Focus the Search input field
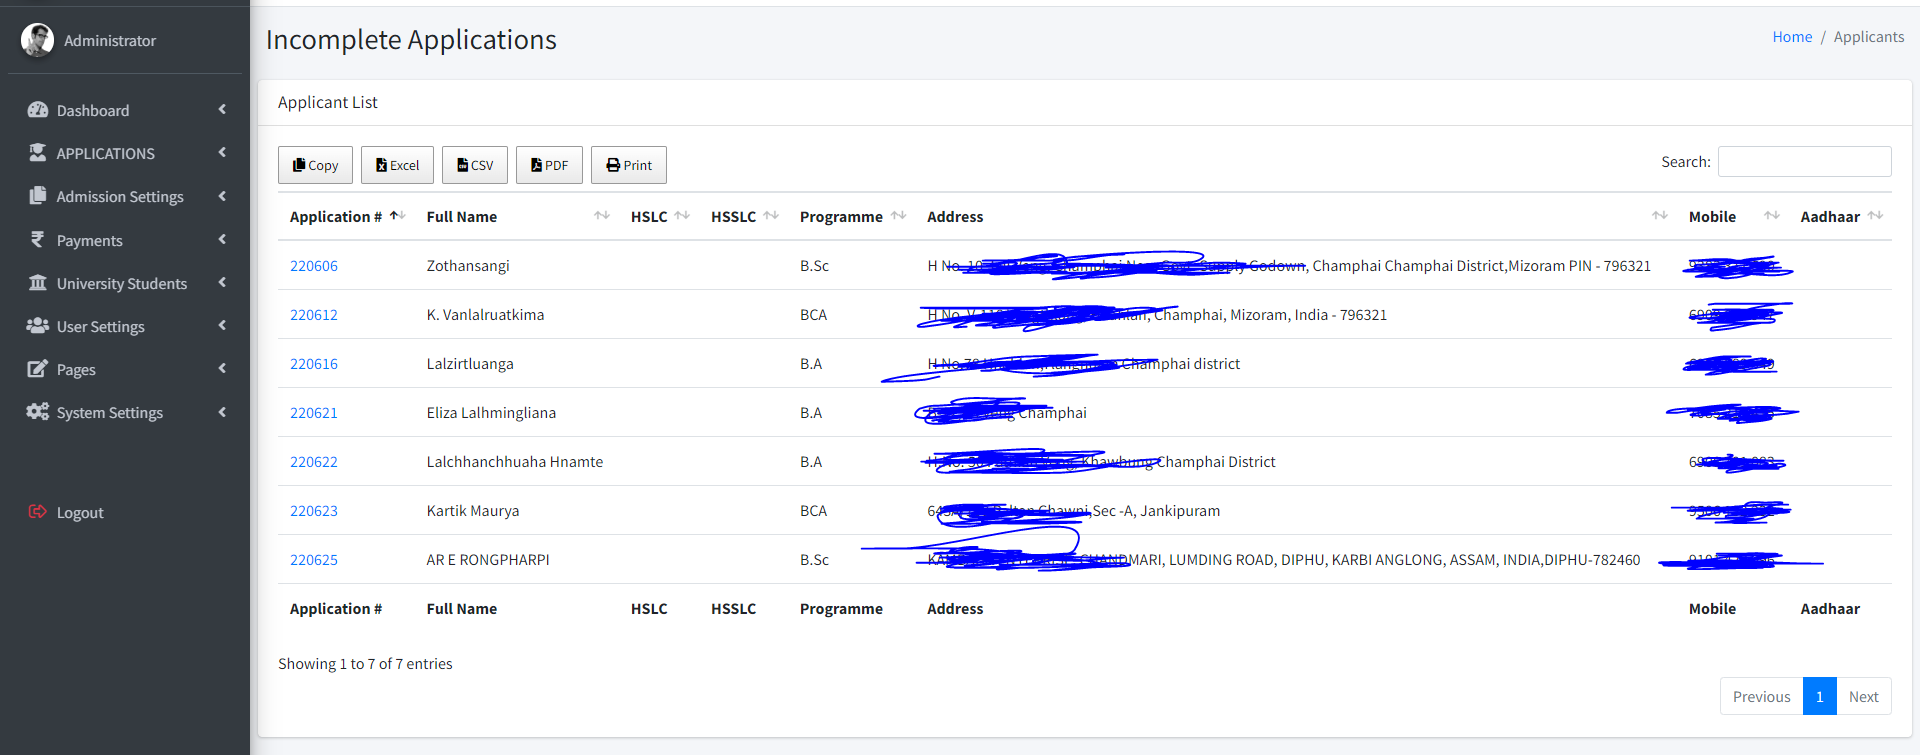This screenshot has height=755, width=1920. (x=1804, y=162)
